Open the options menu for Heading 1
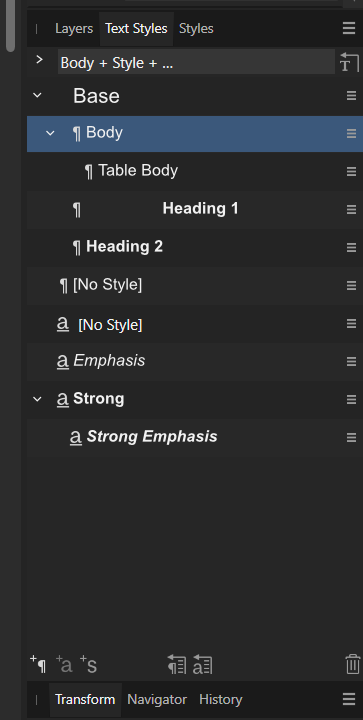The image size is (363, 720). [352, 209]
